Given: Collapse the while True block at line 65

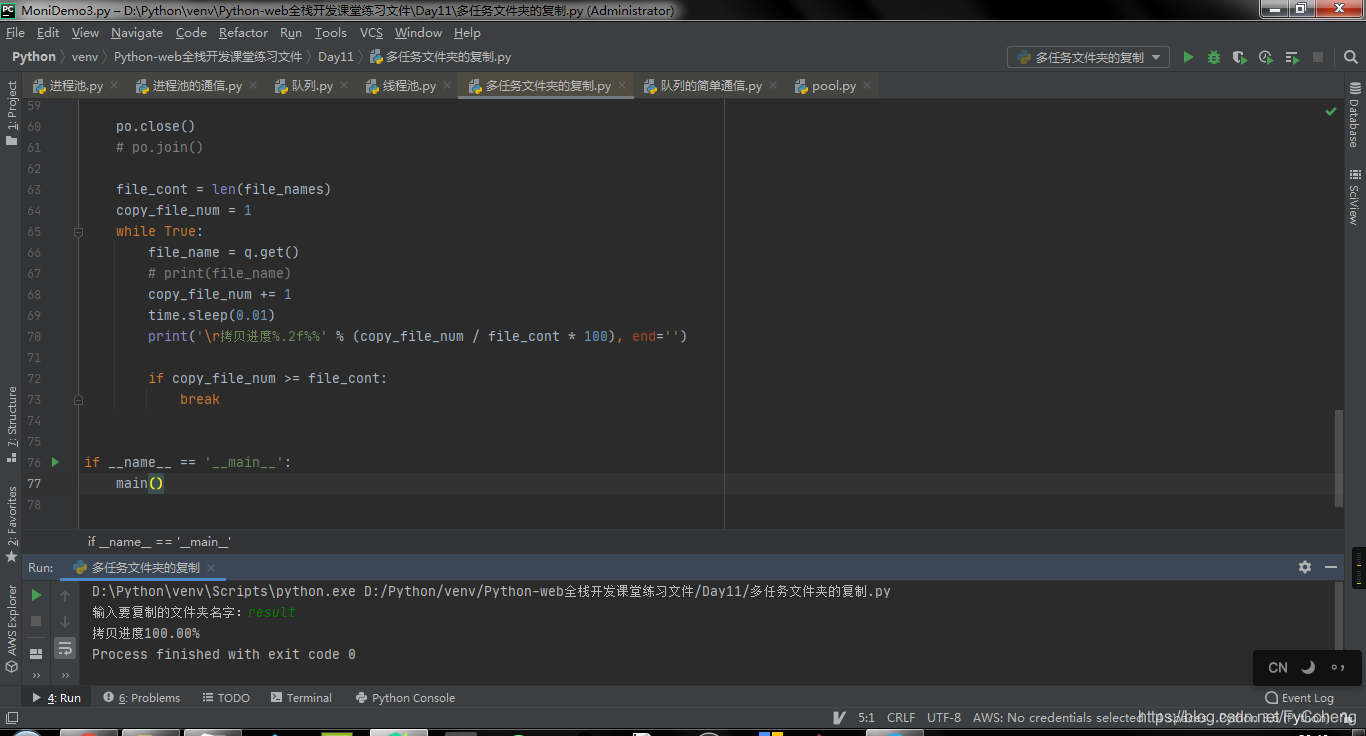Looking at the screenshot, I should tap(79, 231).
